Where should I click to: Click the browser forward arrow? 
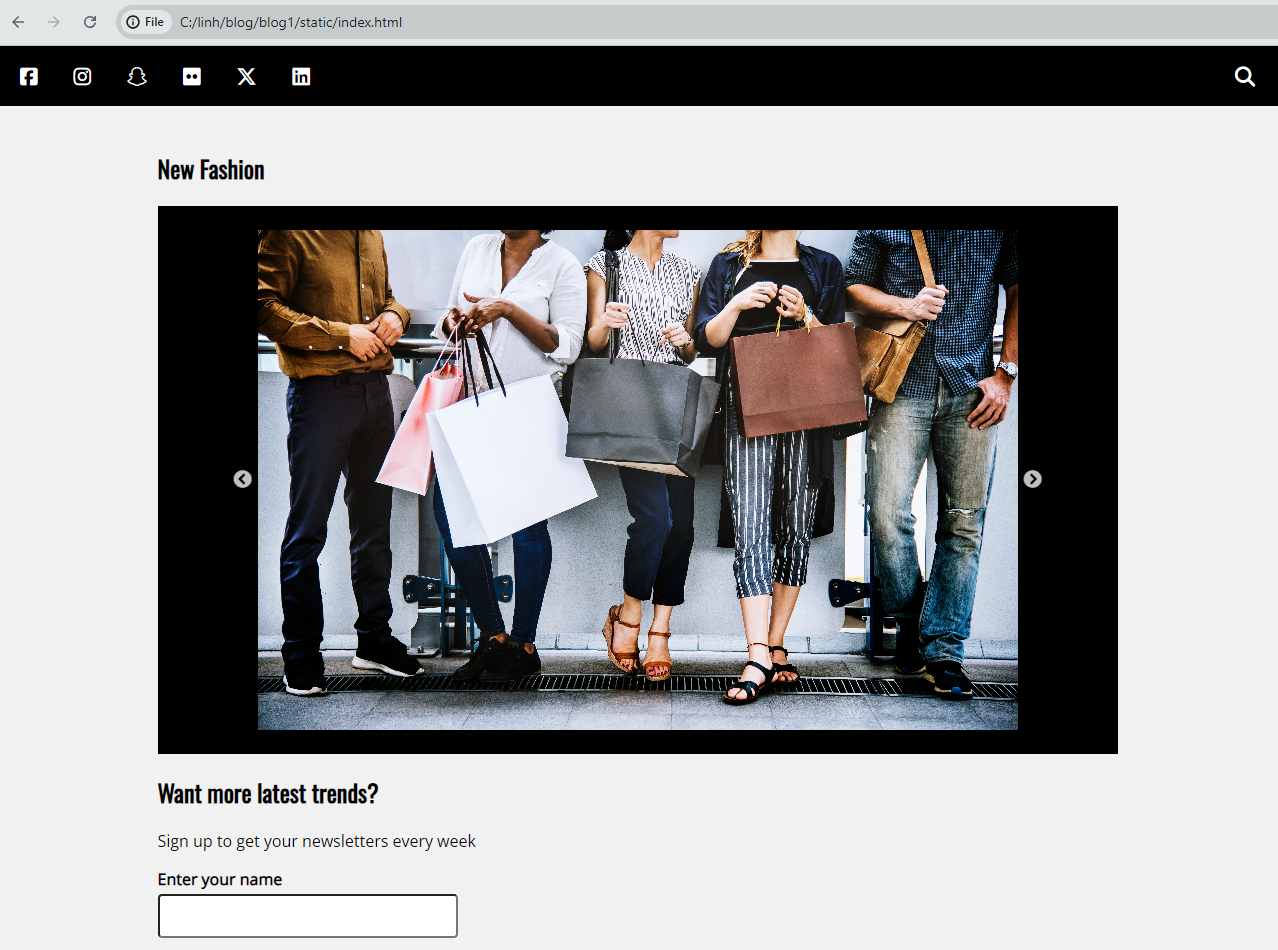[54, 22]
